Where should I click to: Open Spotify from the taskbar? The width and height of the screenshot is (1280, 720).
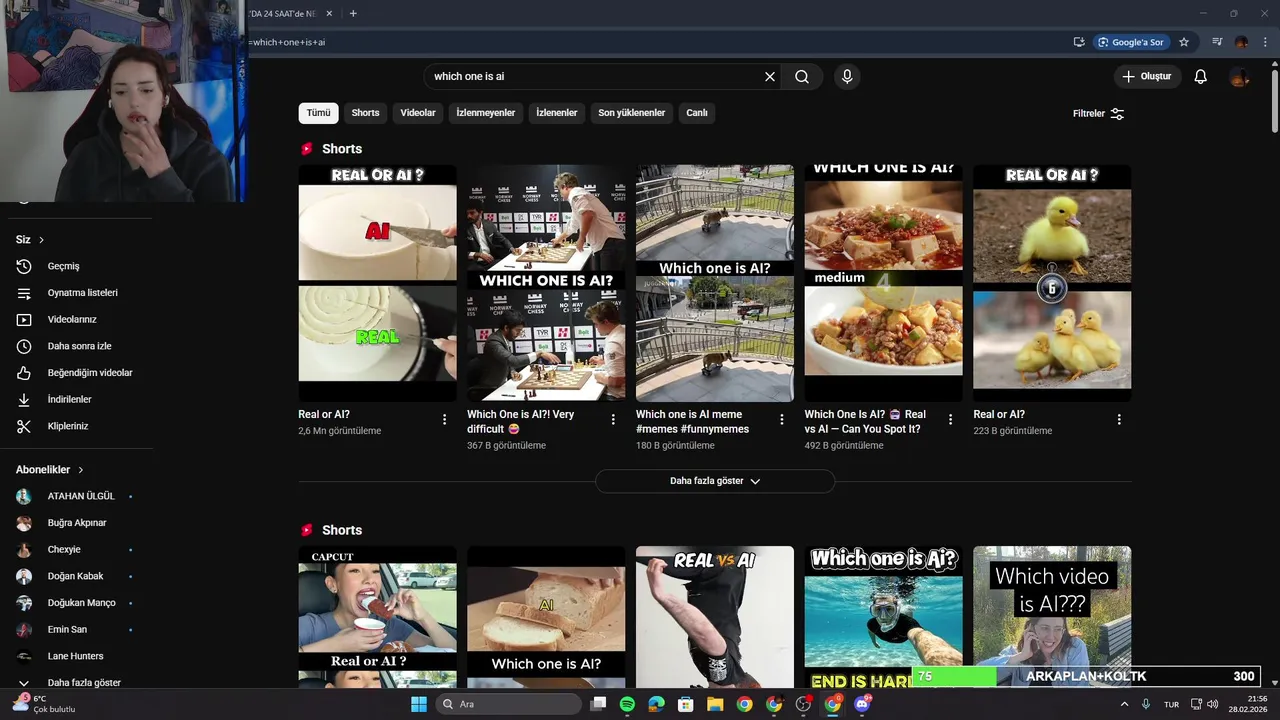click(x=627, y=704)
